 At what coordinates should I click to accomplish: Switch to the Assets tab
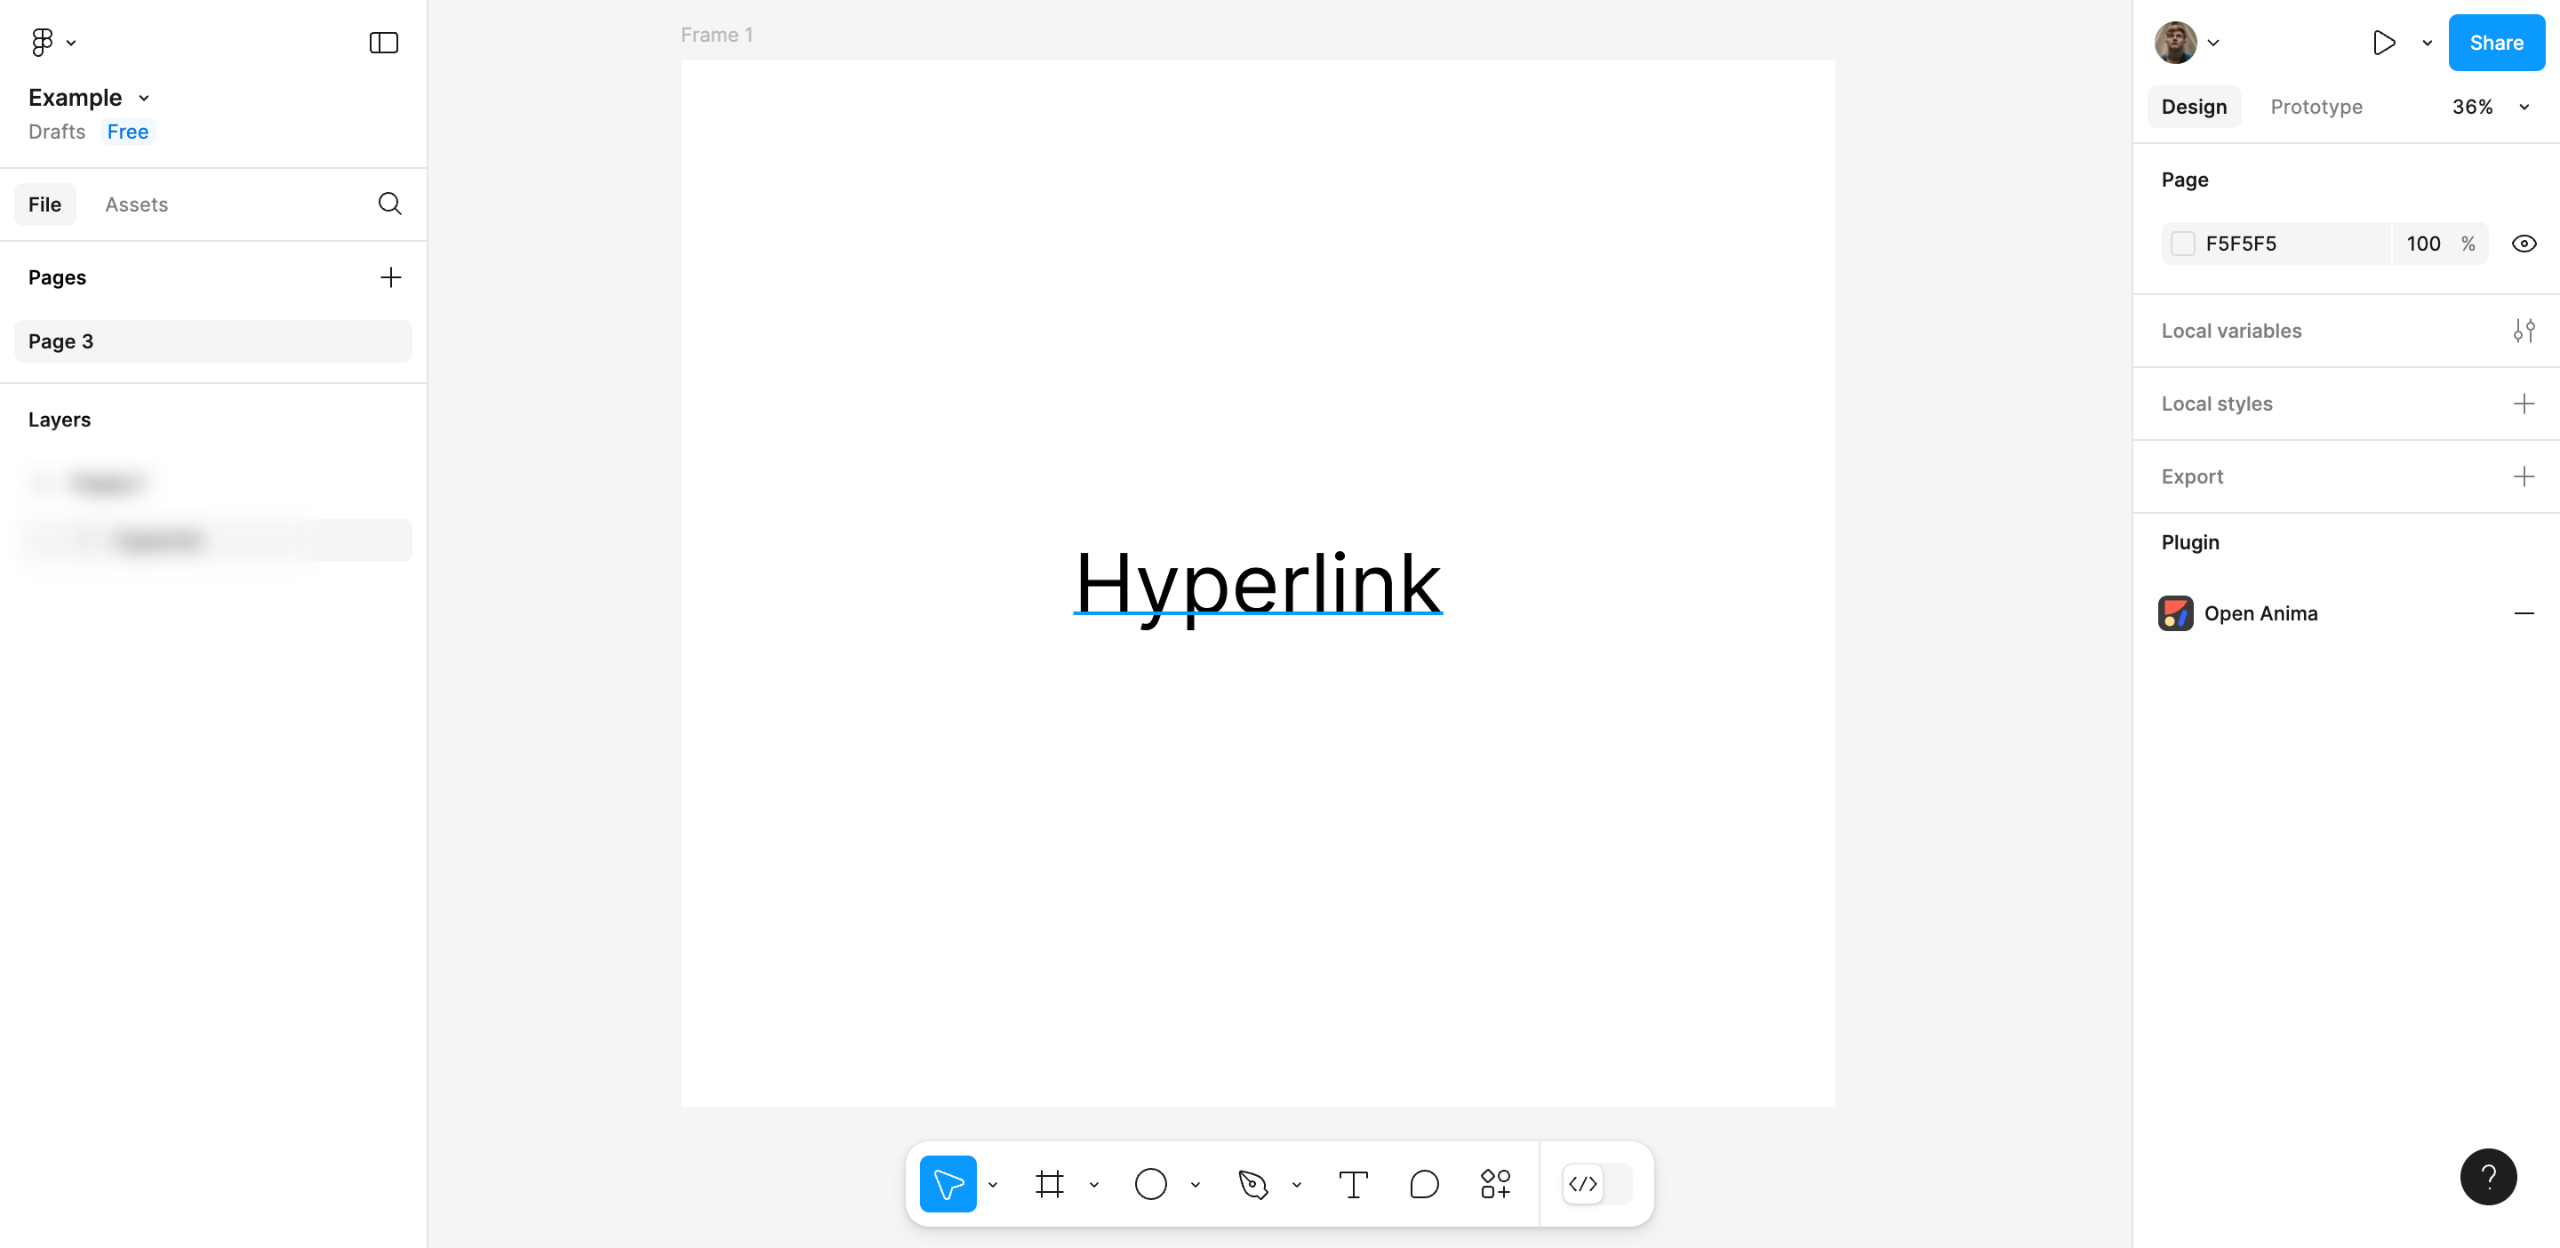[x=136, y=204]
